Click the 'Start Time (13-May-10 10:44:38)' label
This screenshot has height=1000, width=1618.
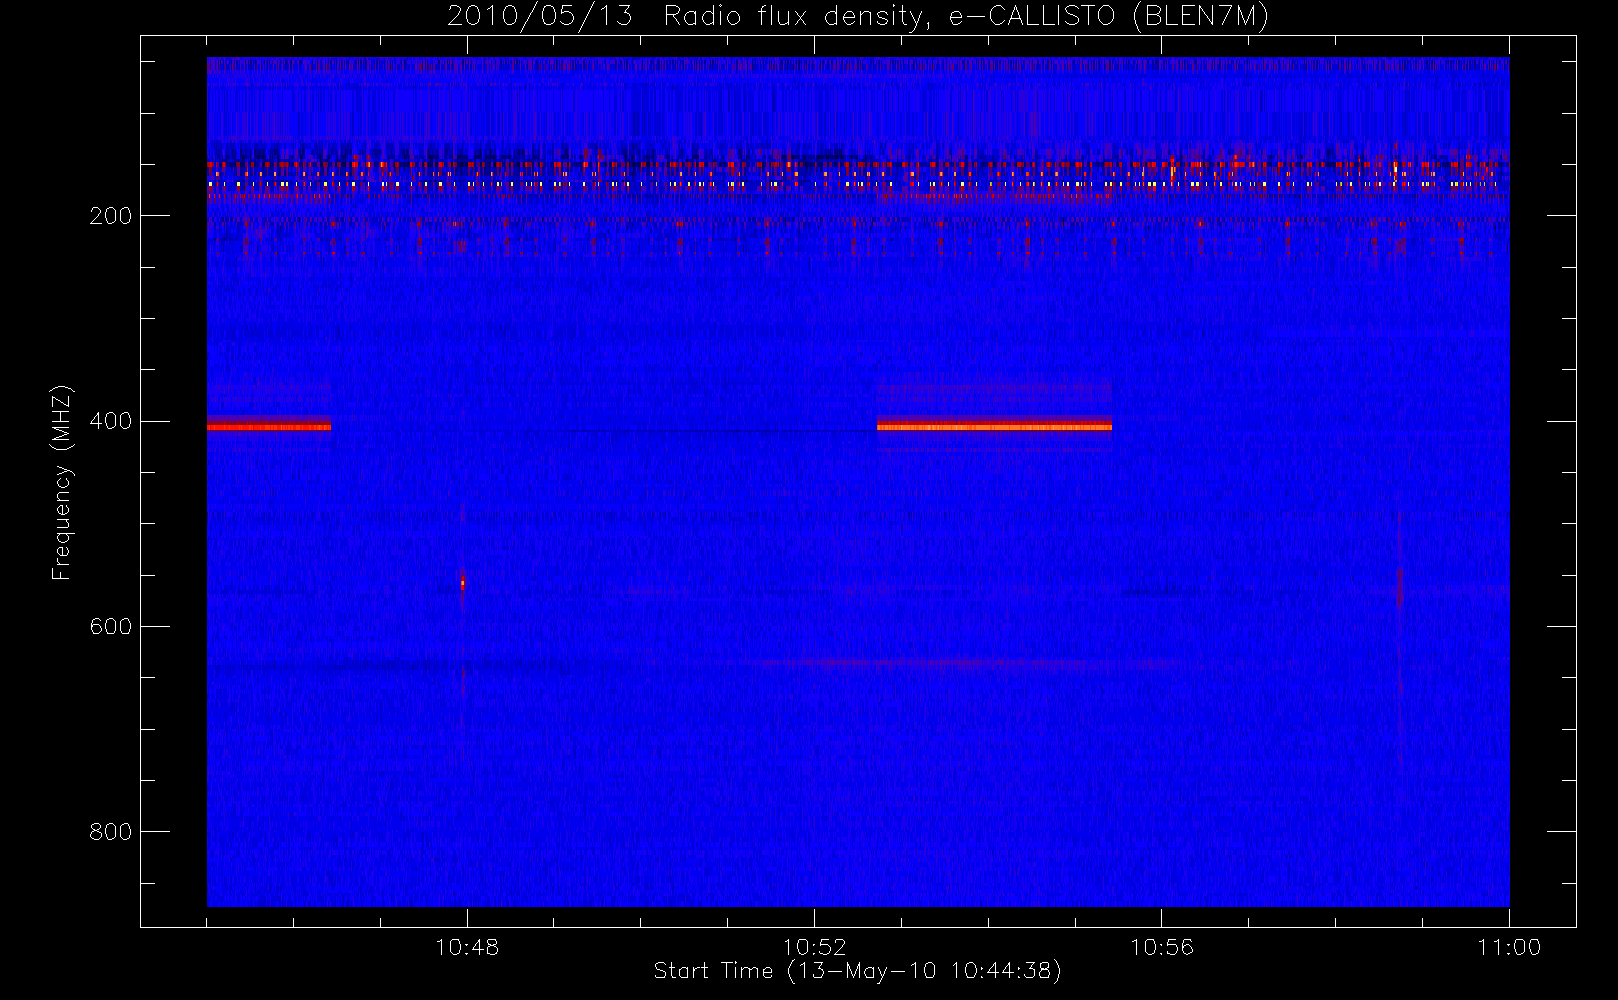[x=857, y=971]
